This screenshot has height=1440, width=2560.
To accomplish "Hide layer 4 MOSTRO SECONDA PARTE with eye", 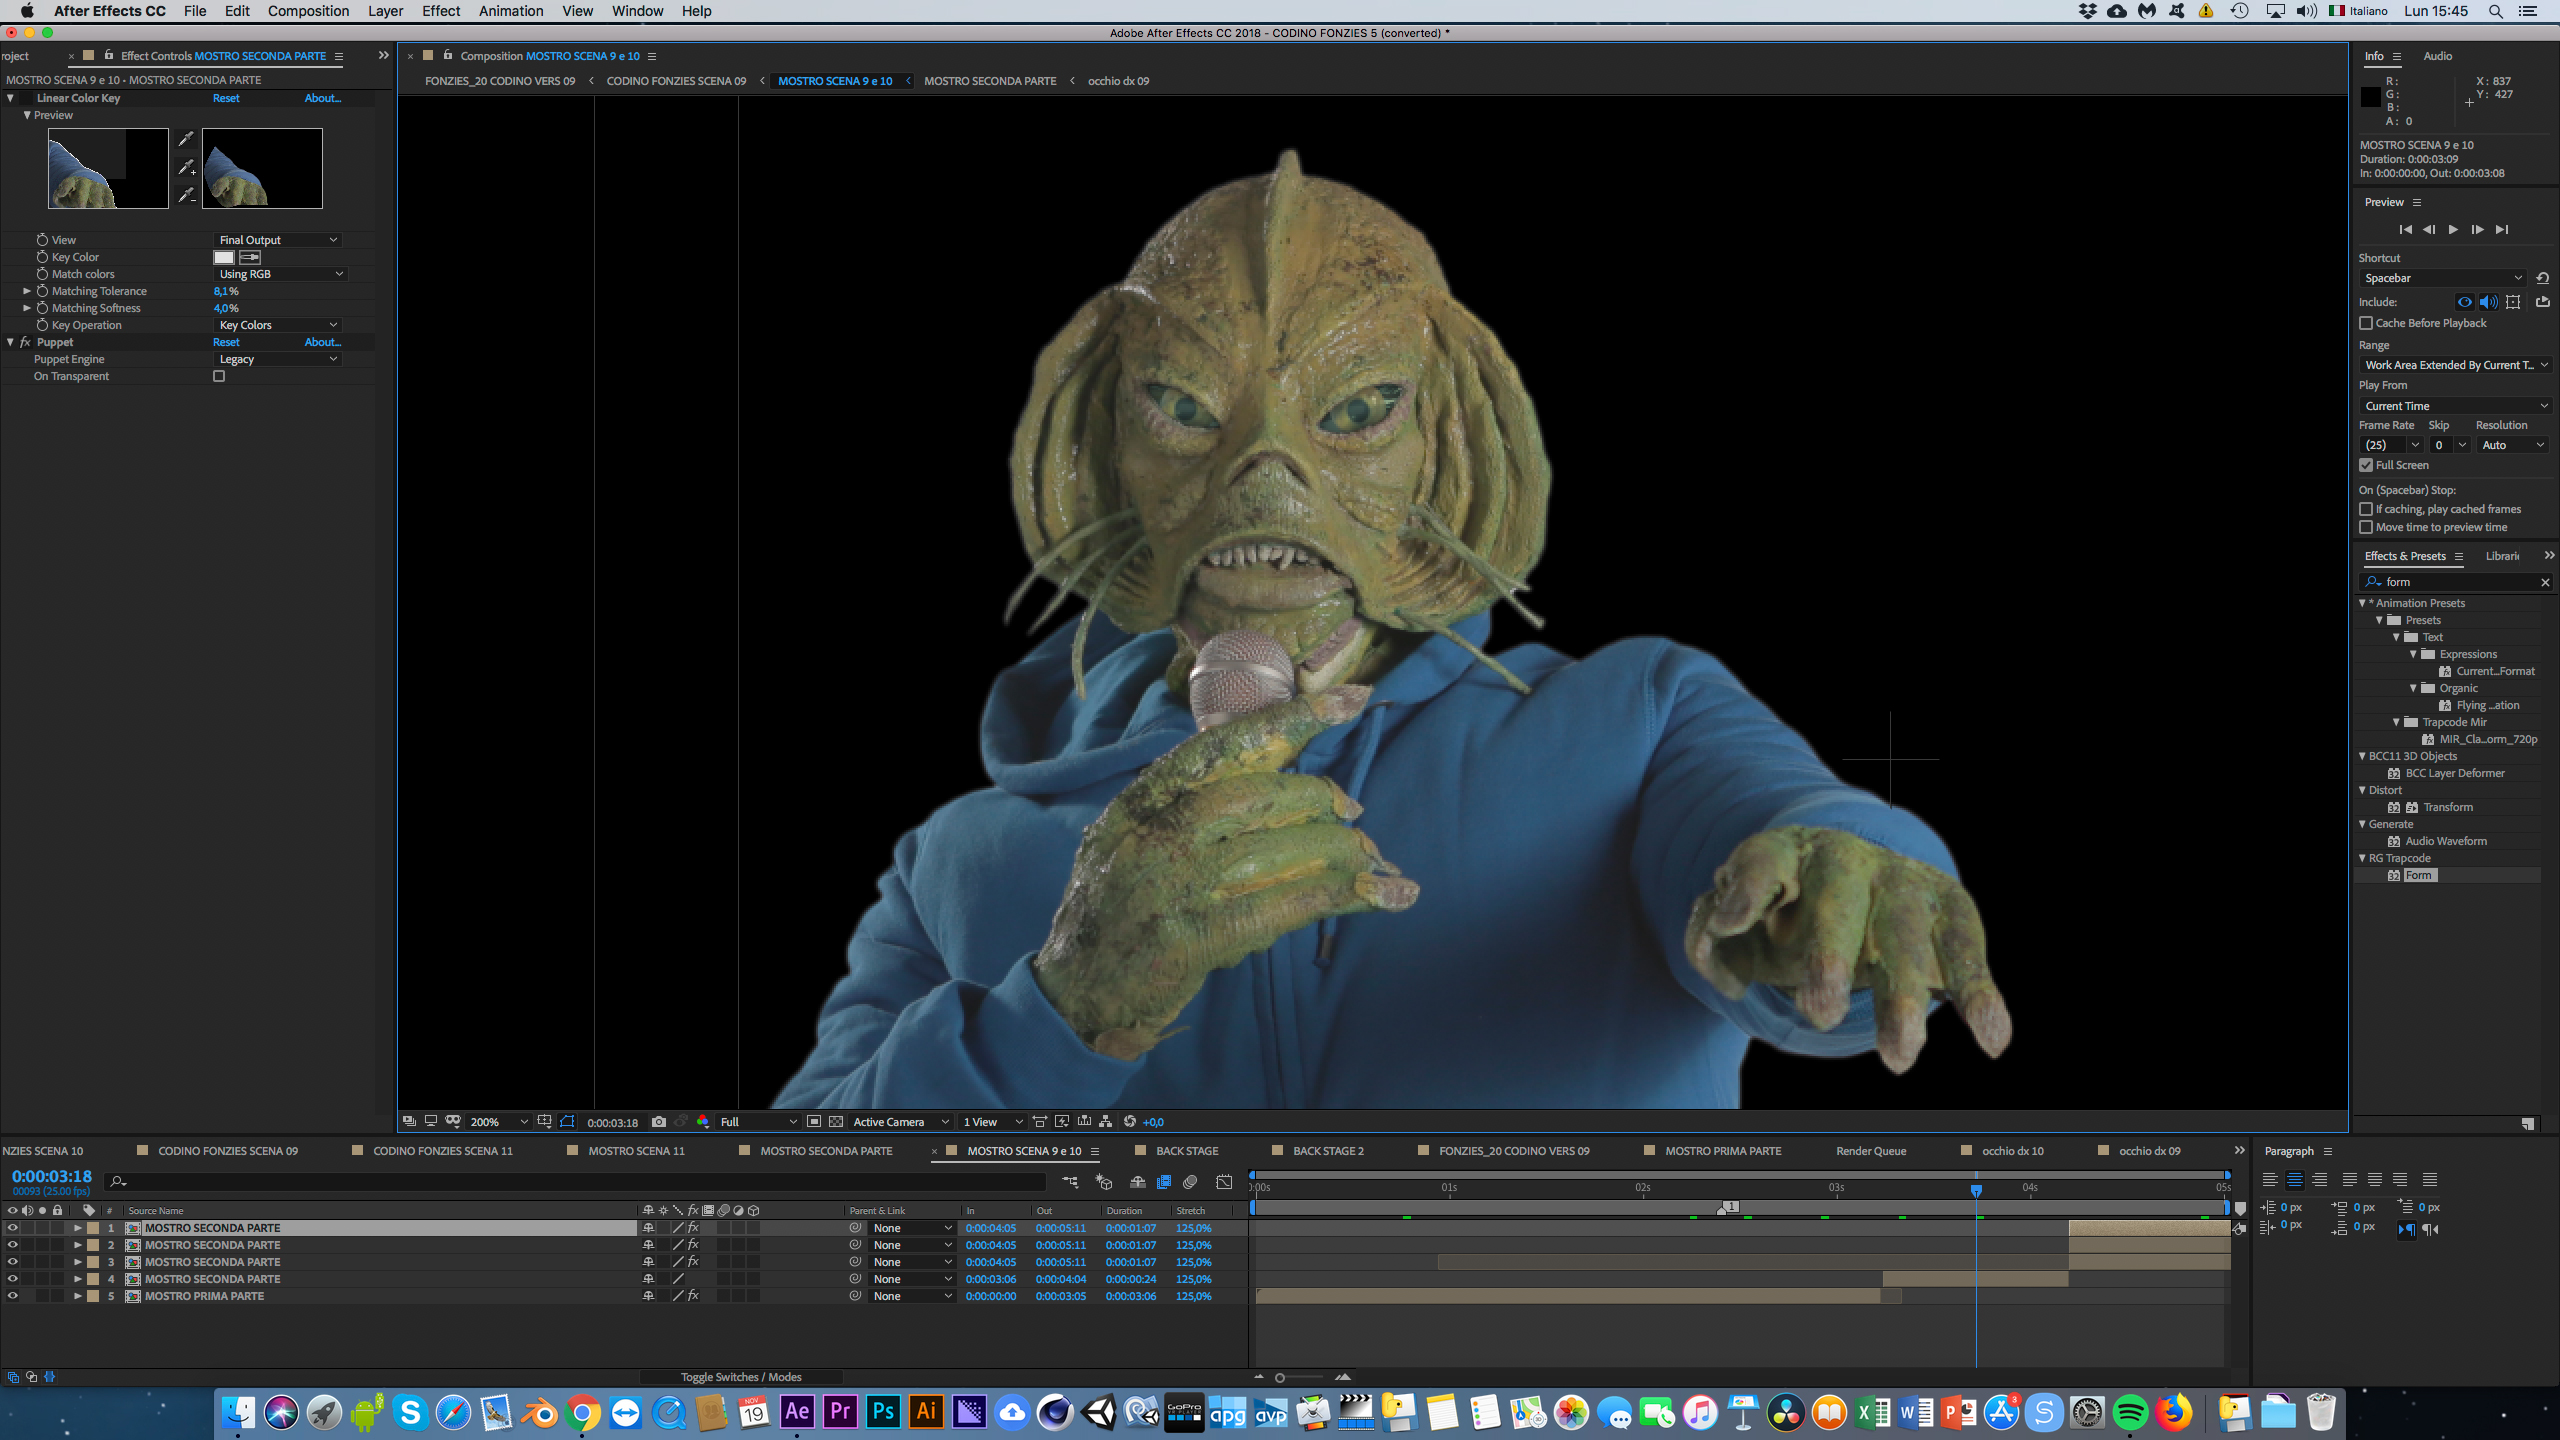I will pos(12,1279).
